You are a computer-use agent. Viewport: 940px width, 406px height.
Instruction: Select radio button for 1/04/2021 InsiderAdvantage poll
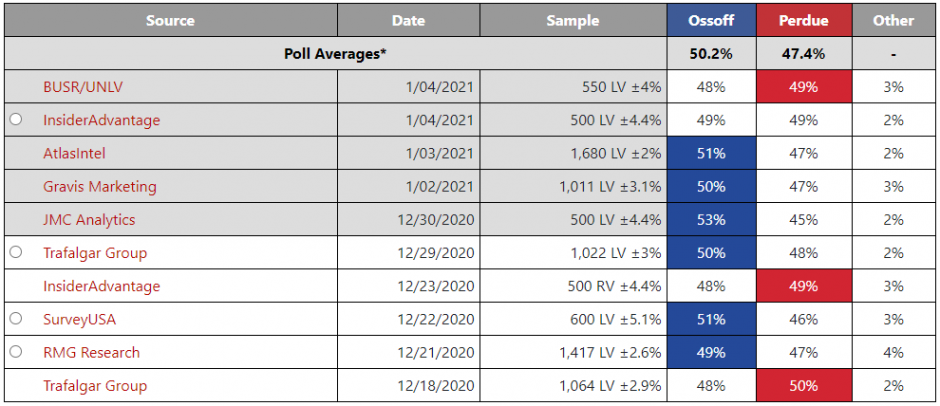tap(15, 120)
